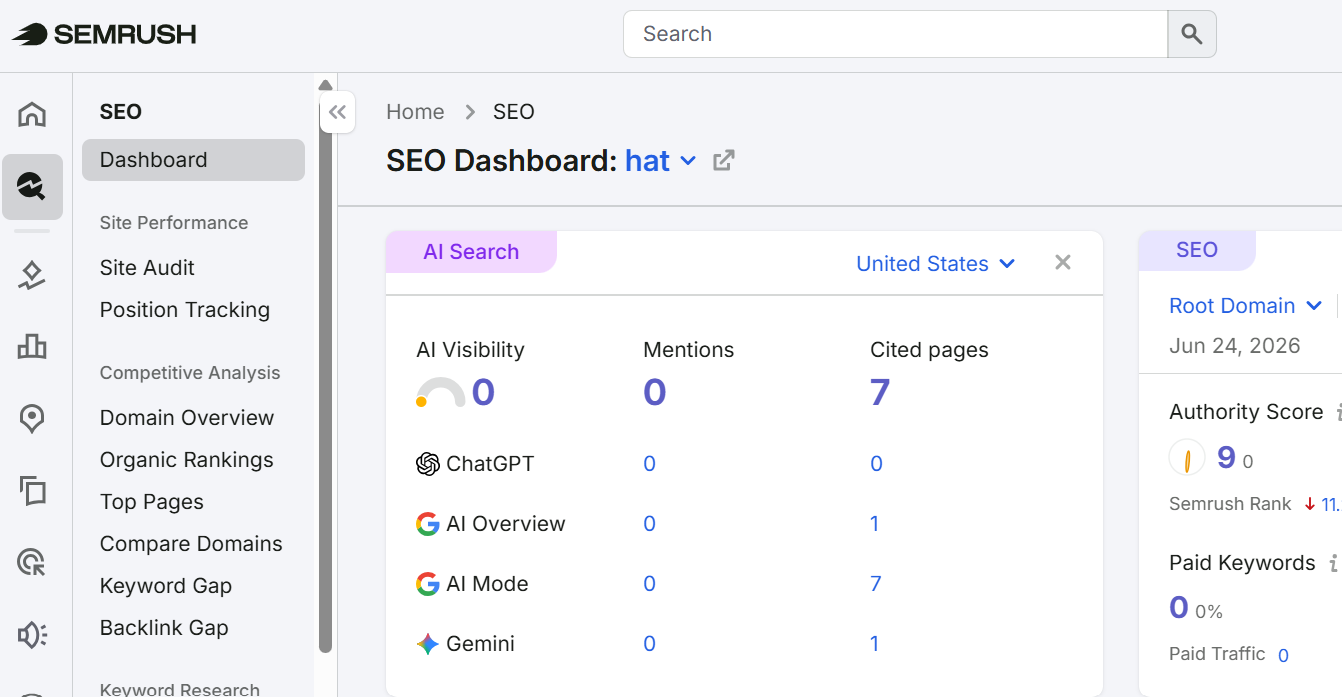Click the Paid Traffic value 0
Viewport: 1342px width, 697px height.
[1283, 656]
